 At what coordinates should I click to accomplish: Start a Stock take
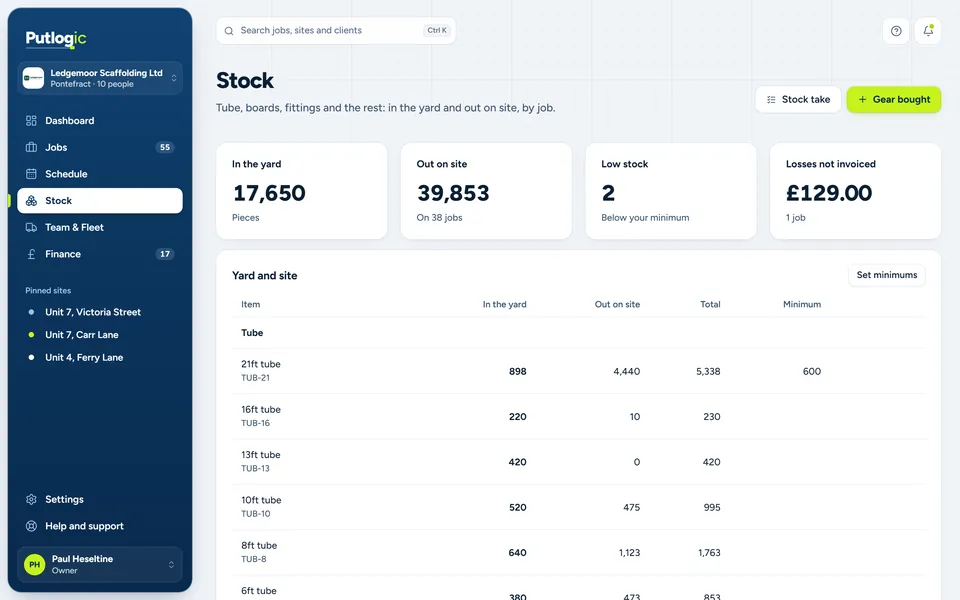click(x=798, y=99)
